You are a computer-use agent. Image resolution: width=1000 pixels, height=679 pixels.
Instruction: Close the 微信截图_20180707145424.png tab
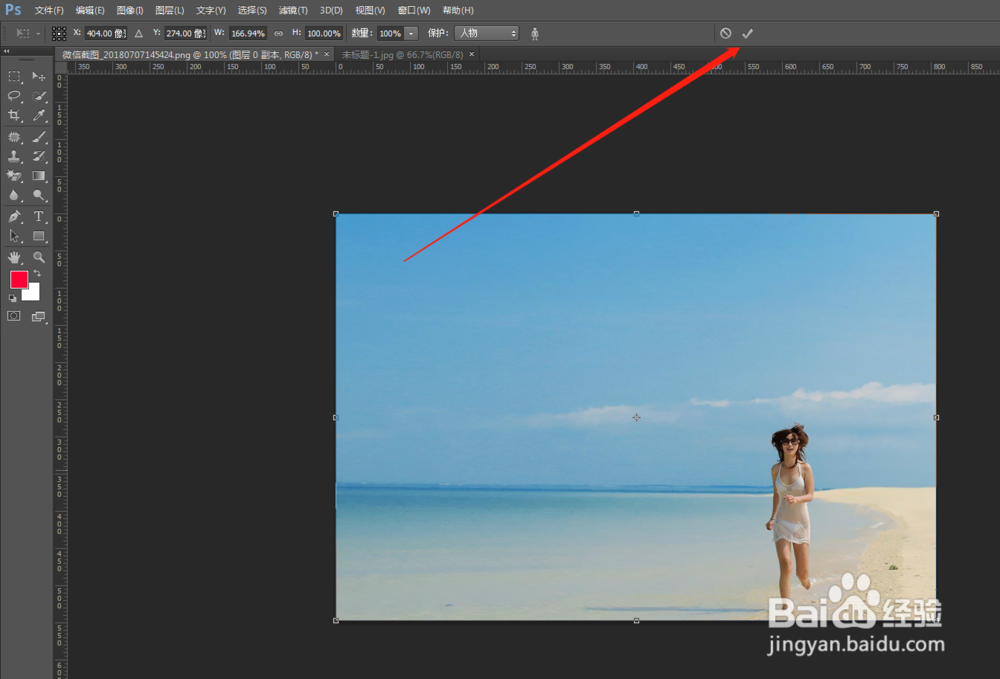327,55
